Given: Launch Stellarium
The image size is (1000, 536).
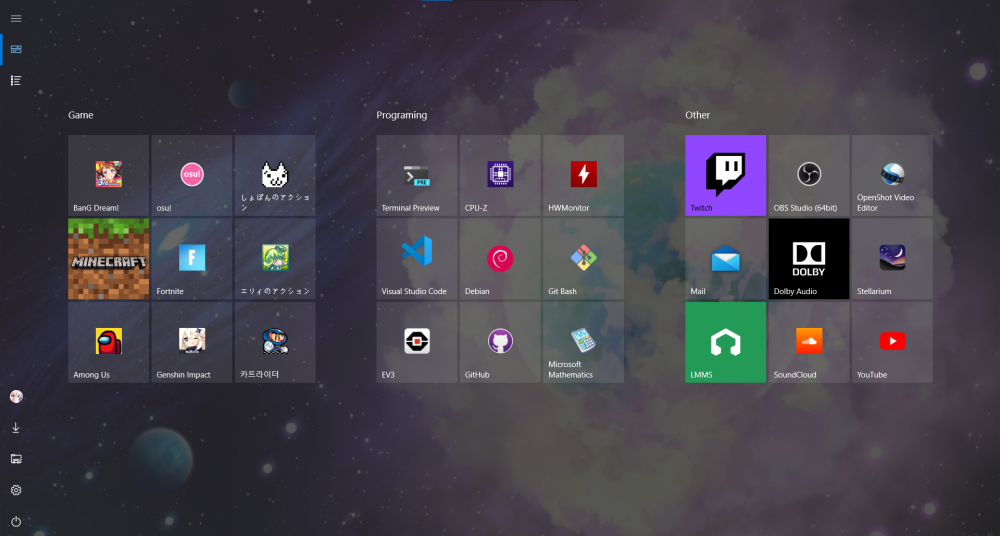Looking at the screenshot, I should pos(892,258).
